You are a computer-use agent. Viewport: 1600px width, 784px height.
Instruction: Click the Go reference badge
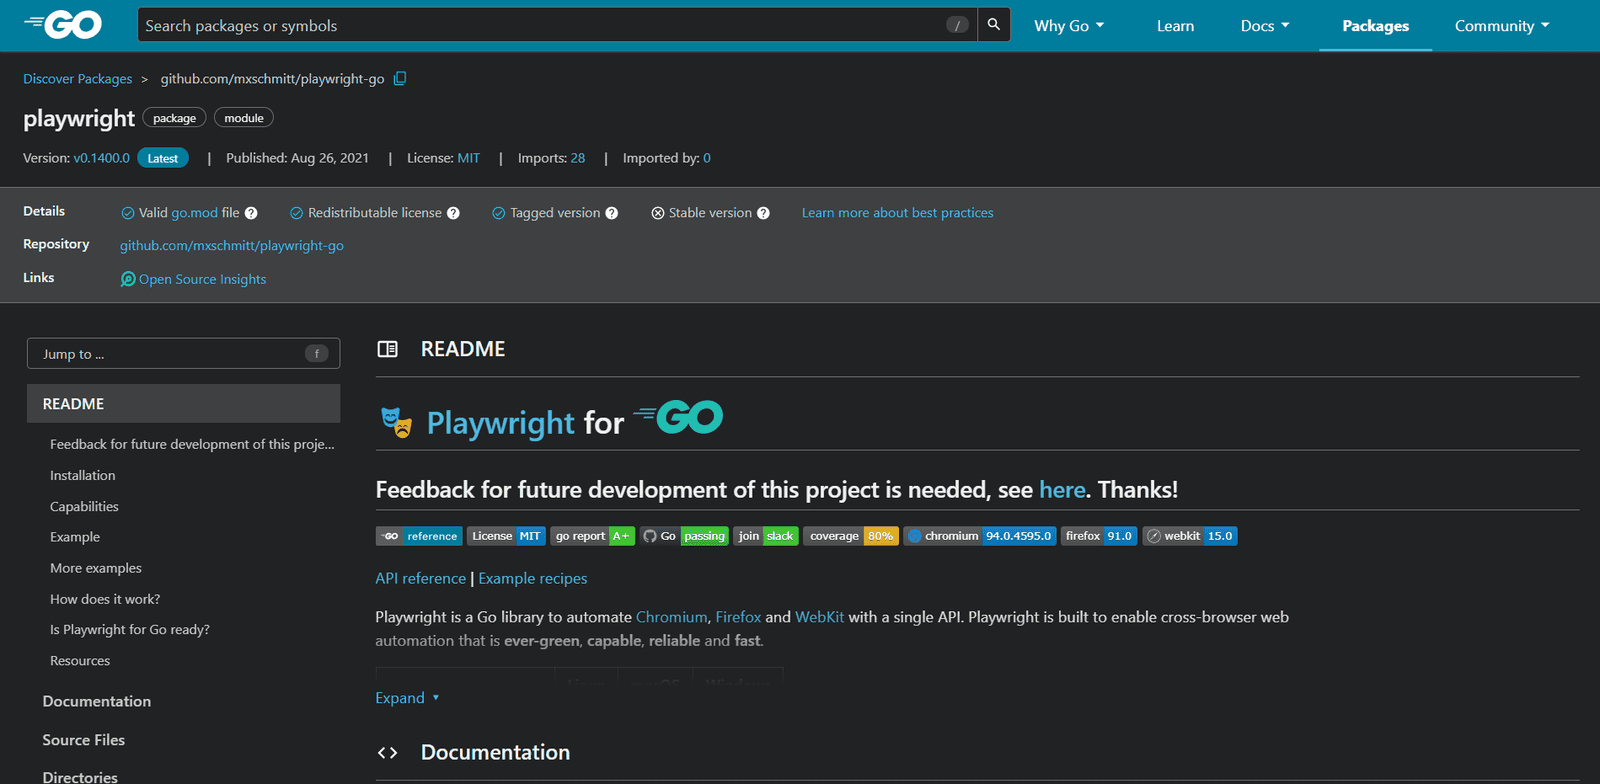click(419, 536)
